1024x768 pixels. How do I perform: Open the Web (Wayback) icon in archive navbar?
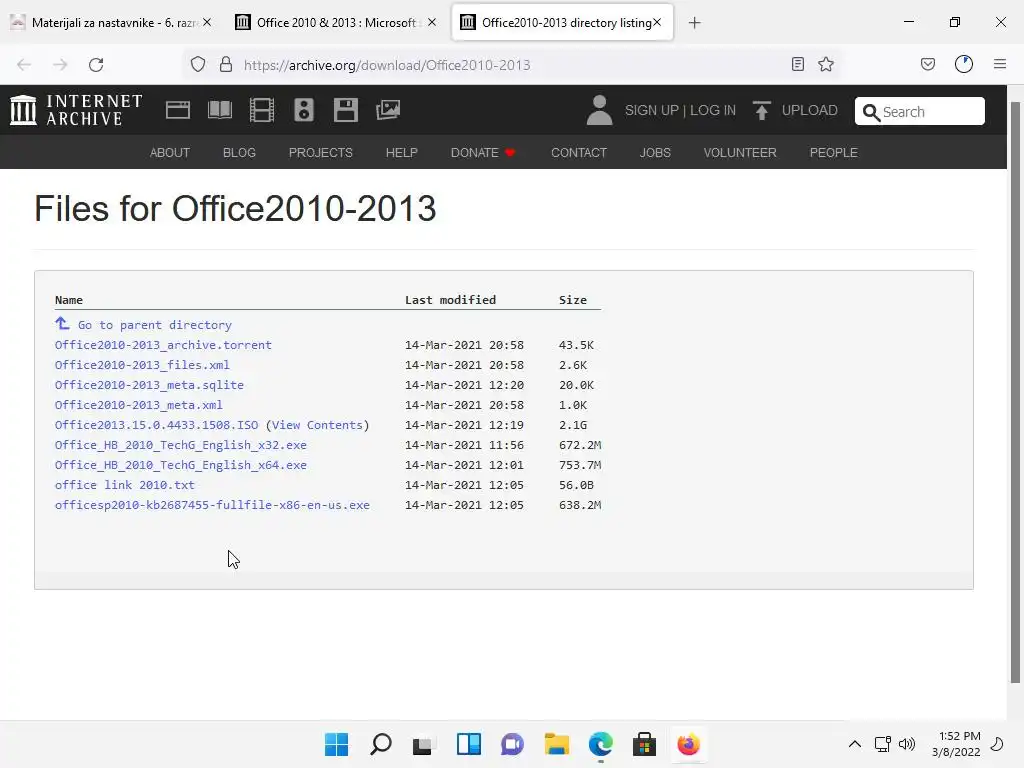tap(178, 110)
